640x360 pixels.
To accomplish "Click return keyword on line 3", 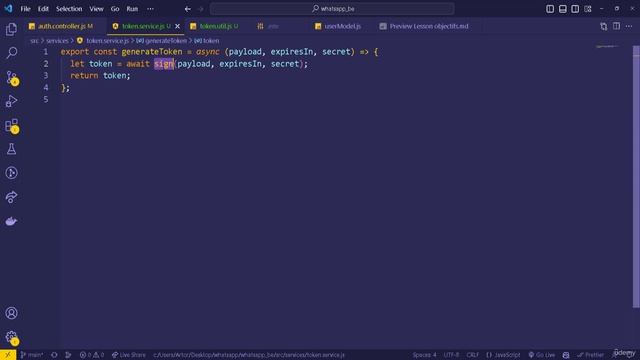I will coord(84,76).
